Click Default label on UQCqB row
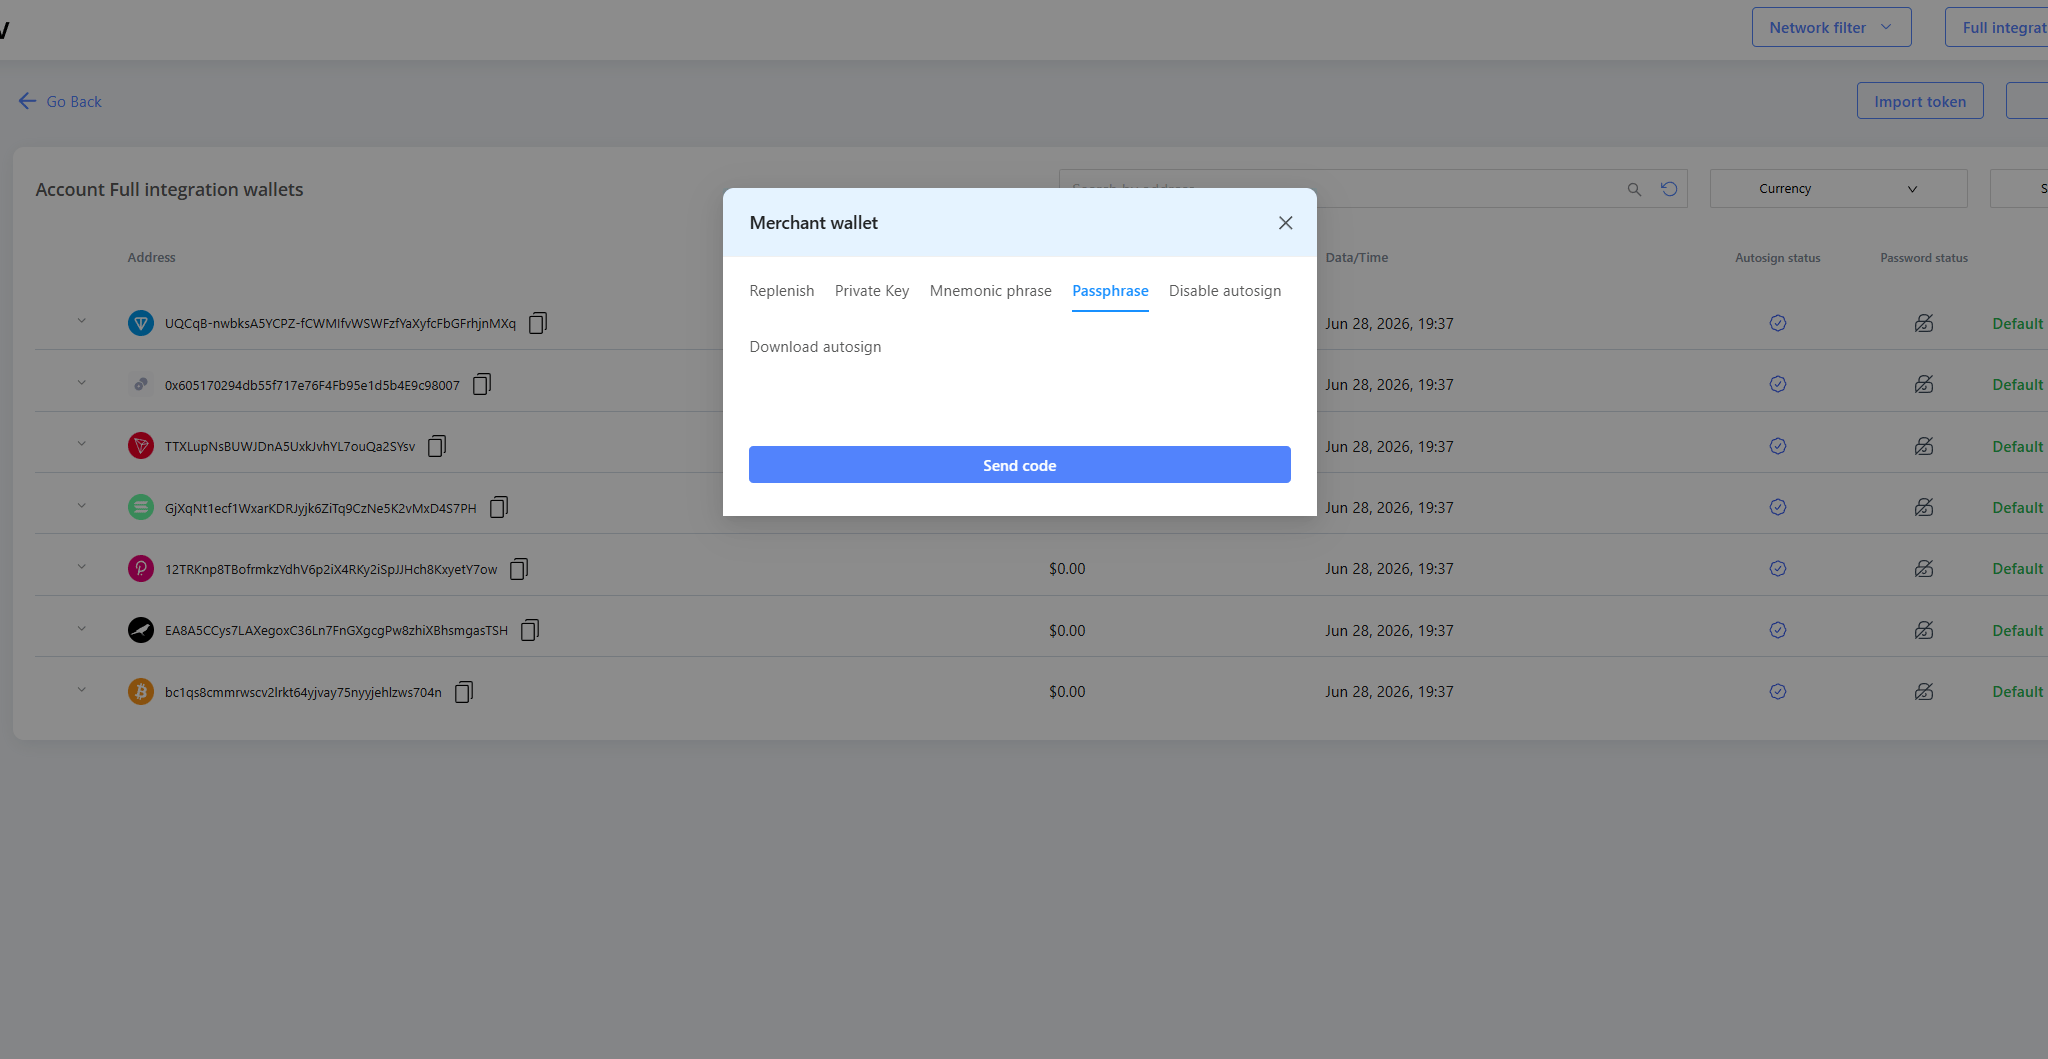 click(2017, 323)
